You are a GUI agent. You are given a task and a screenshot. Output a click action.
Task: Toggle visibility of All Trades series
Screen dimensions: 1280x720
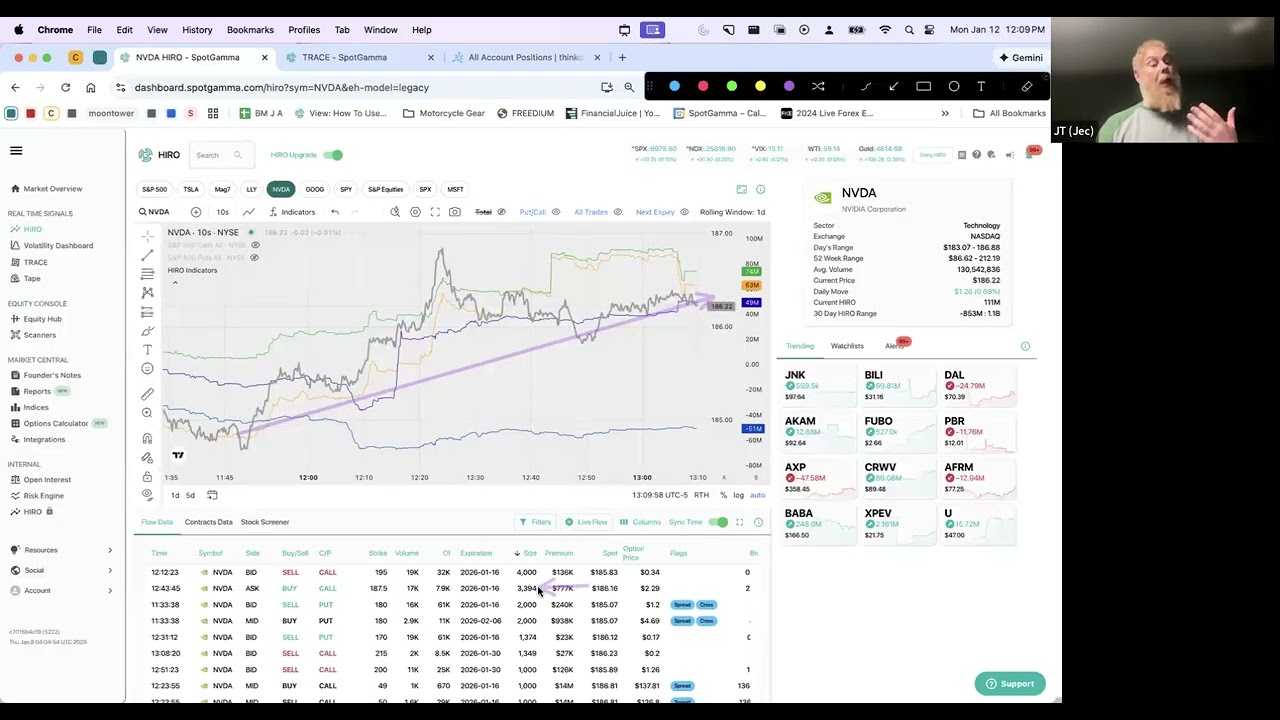617,212
